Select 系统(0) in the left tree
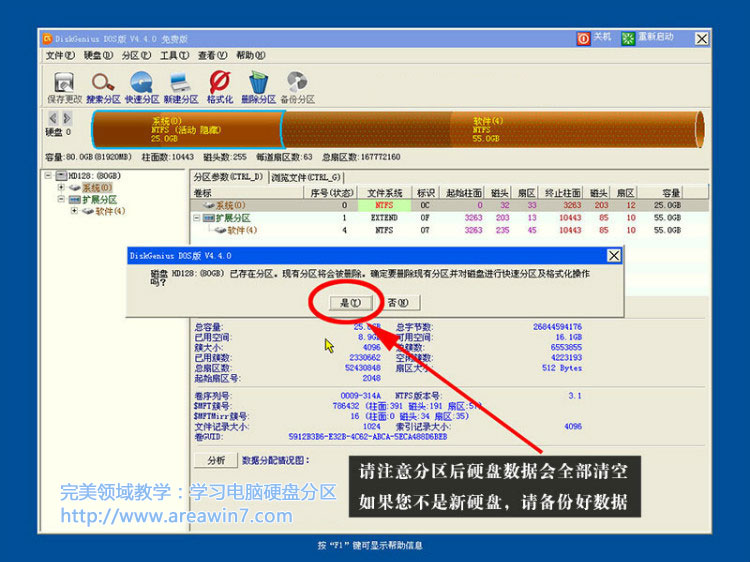The image size is (750, 562). (97, 187)
